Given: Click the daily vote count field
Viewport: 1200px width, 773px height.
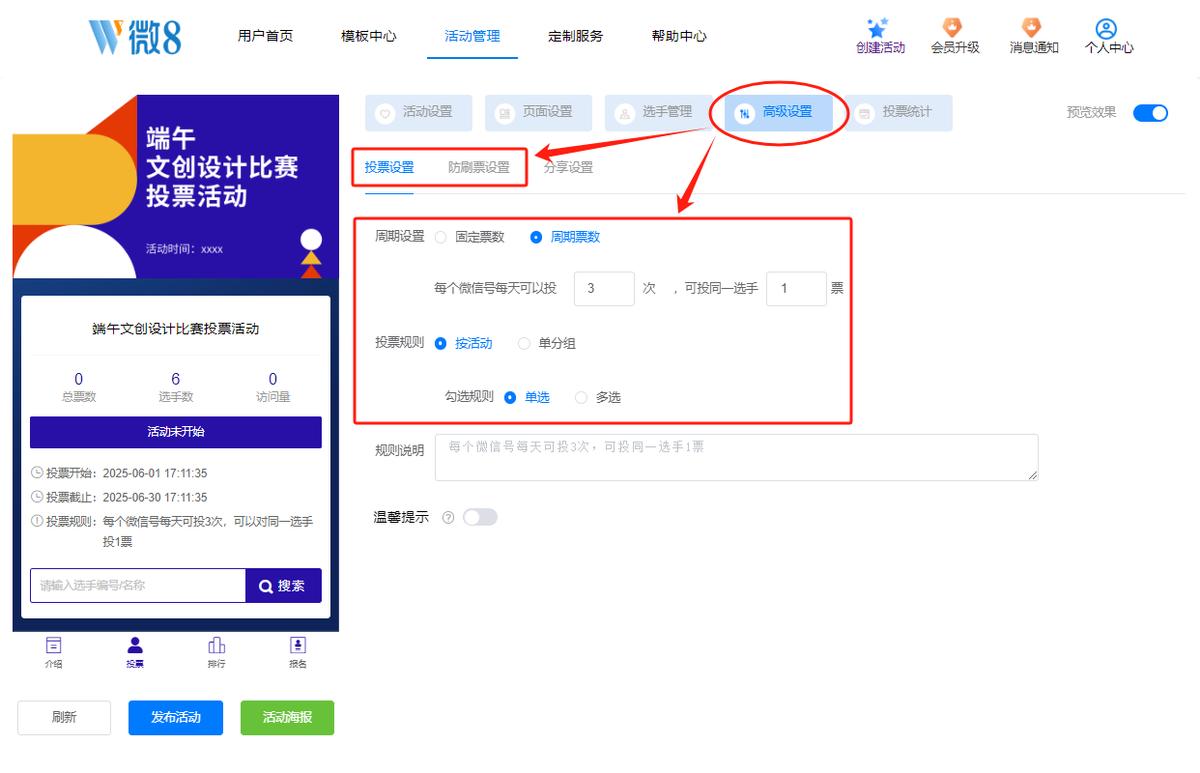Looking at the screenshot, I should (604, 288).
